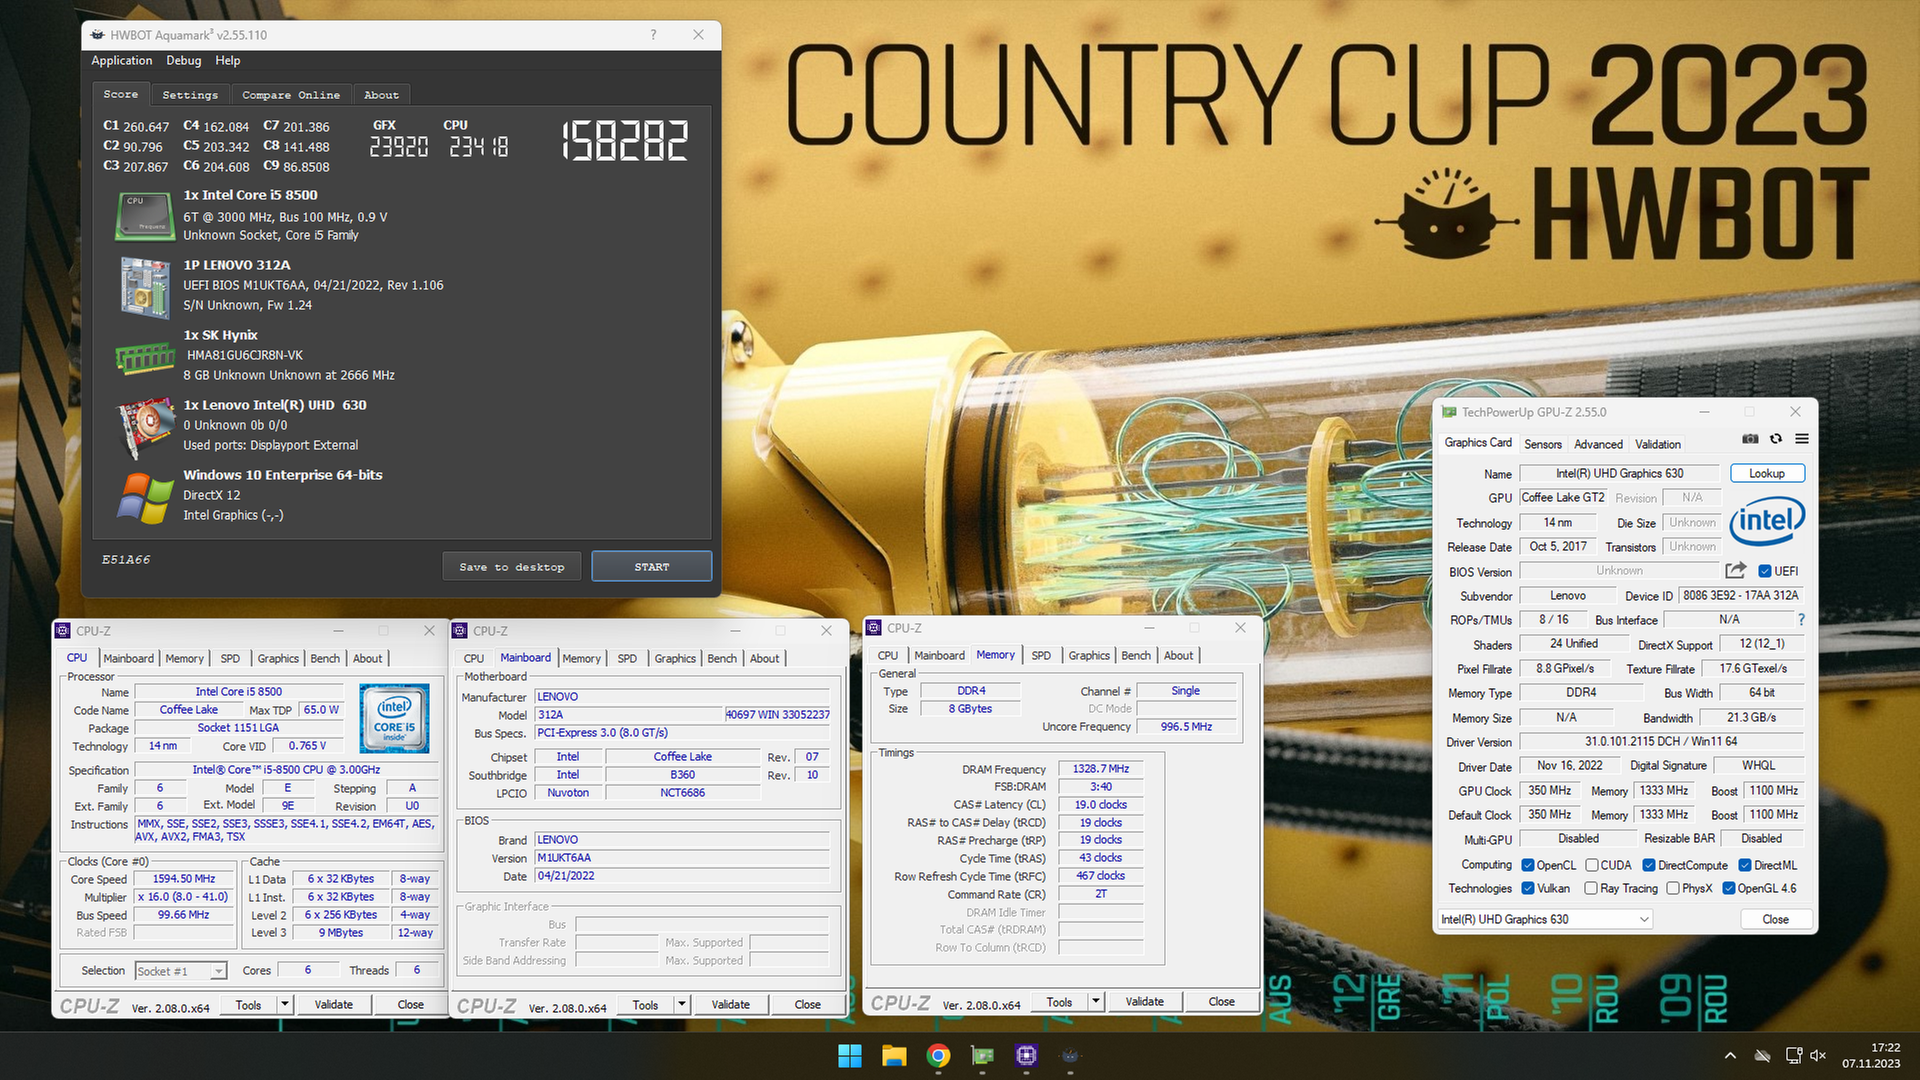Show hidden system tray icons
The height and width of the screenshot is (1080, 1920).
(x=1730, y=1056)
